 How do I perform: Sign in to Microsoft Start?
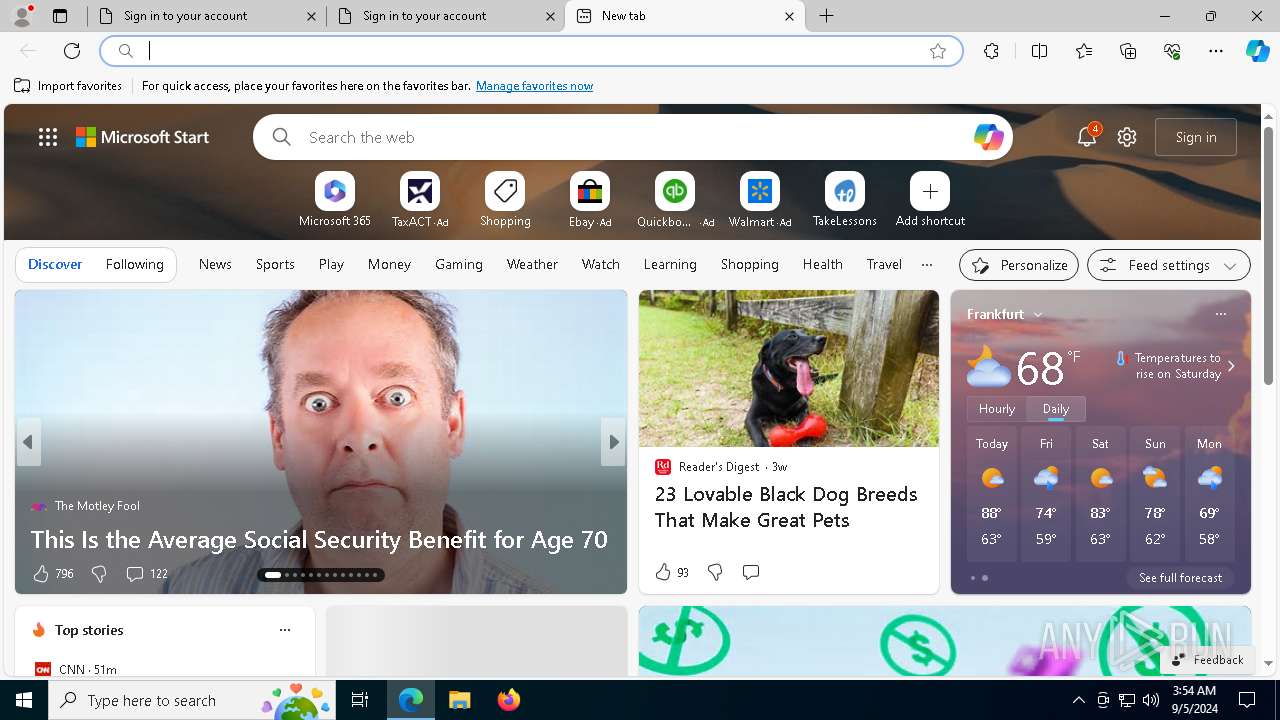[1196, 137]
